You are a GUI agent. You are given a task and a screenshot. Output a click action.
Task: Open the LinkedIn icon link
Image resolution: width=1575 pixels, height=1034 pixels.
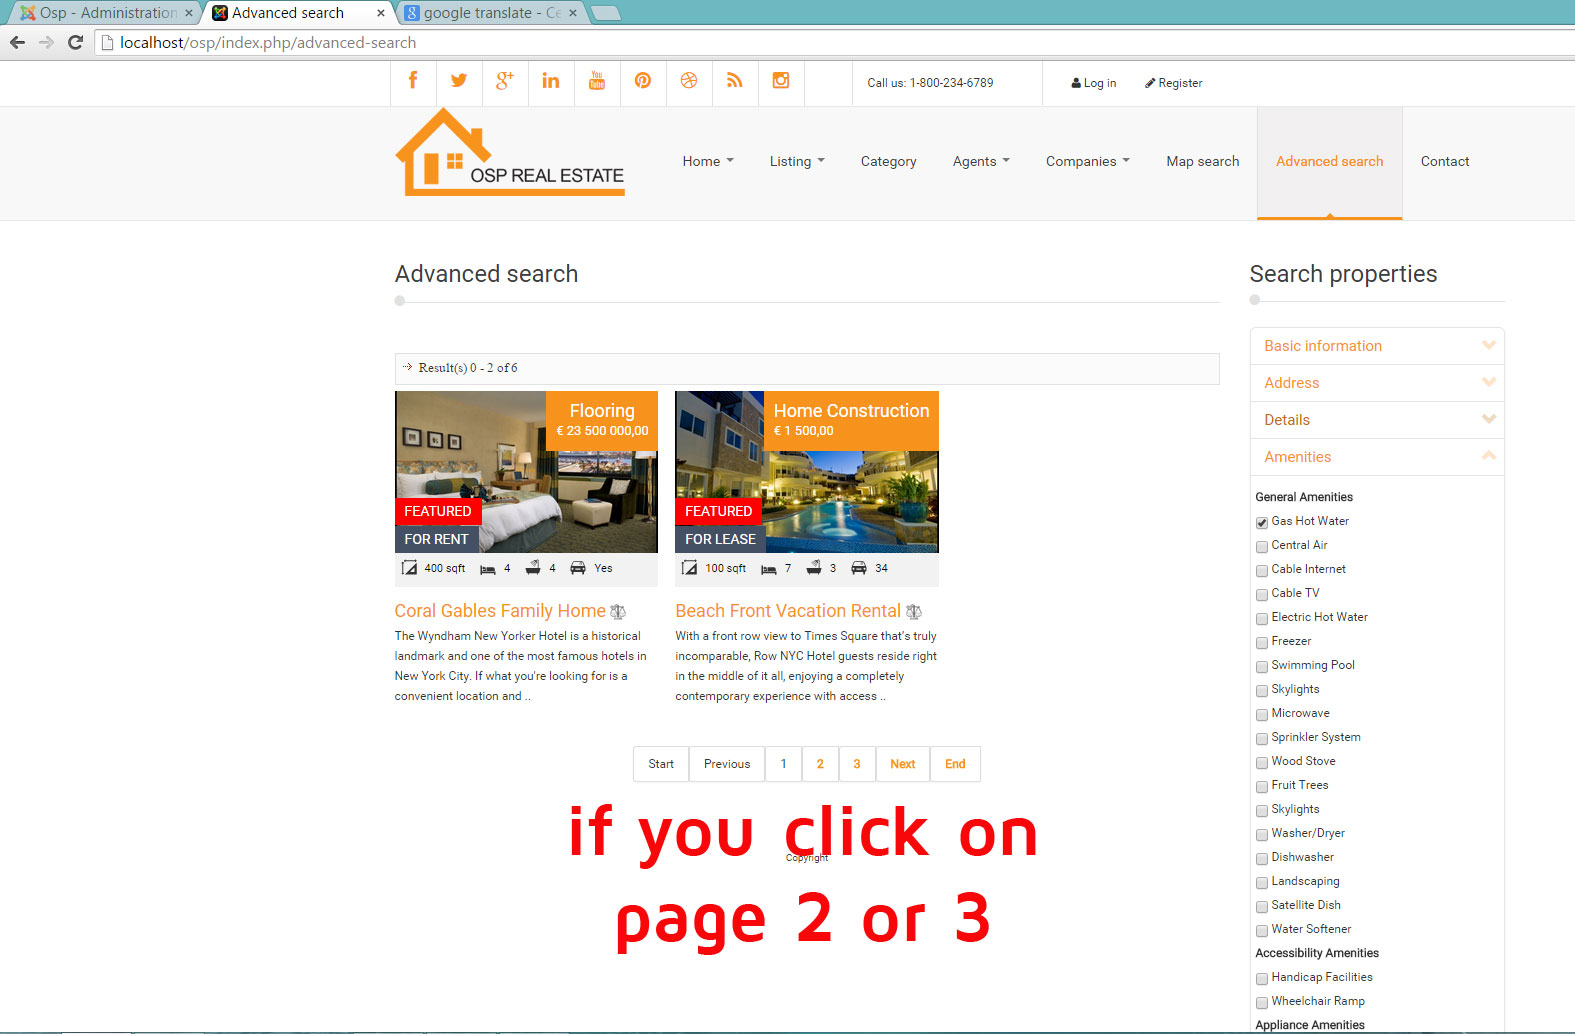pyautogui.click(x=551, y=81)
